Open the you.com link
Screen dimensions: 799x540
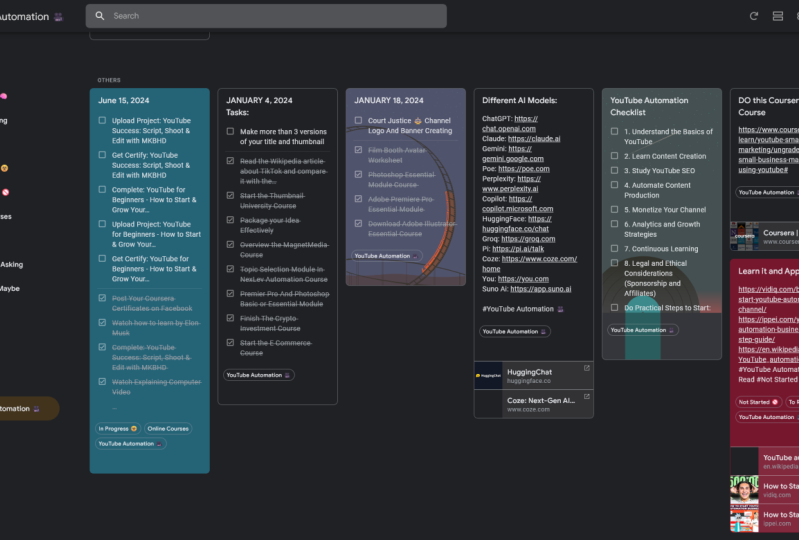(x=523, y=279)
